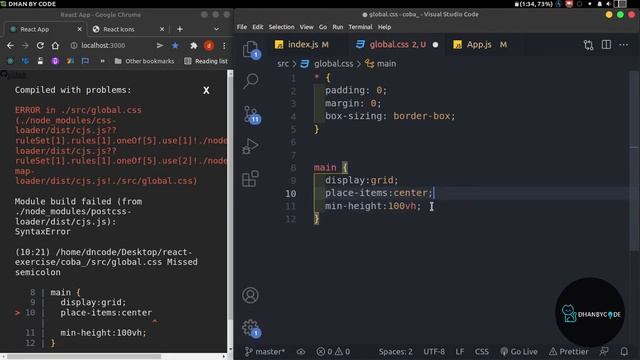Viewport: 640px width, 360px height.
Task: Open the VS Code Explorer view
Action: click(x=251, y=50)
